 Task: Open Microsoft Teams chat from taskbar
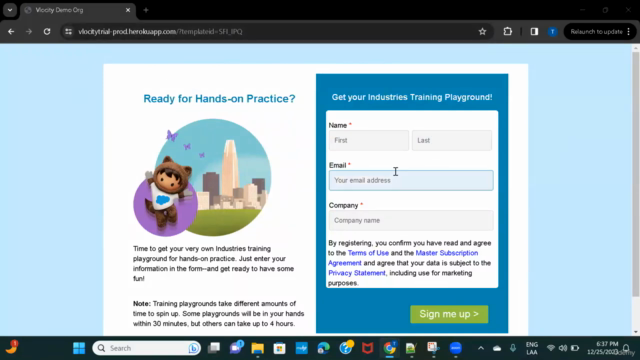[x=236, y=348]
